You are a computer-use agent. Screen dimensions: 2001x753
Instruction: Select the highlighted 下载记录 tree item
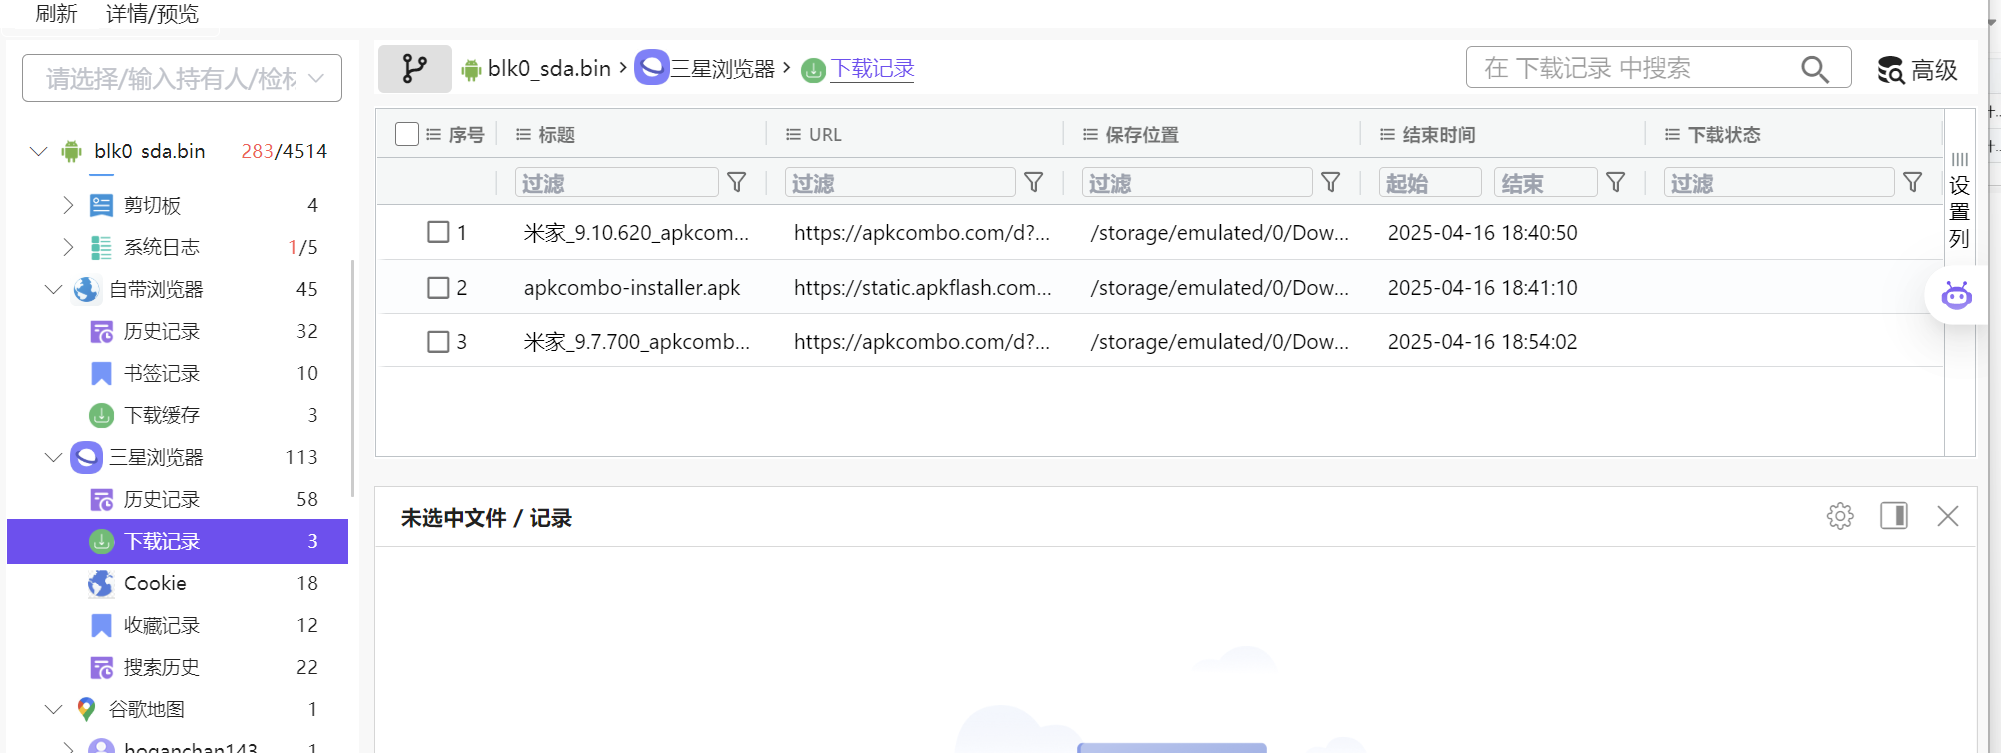[x=178, y=541]
